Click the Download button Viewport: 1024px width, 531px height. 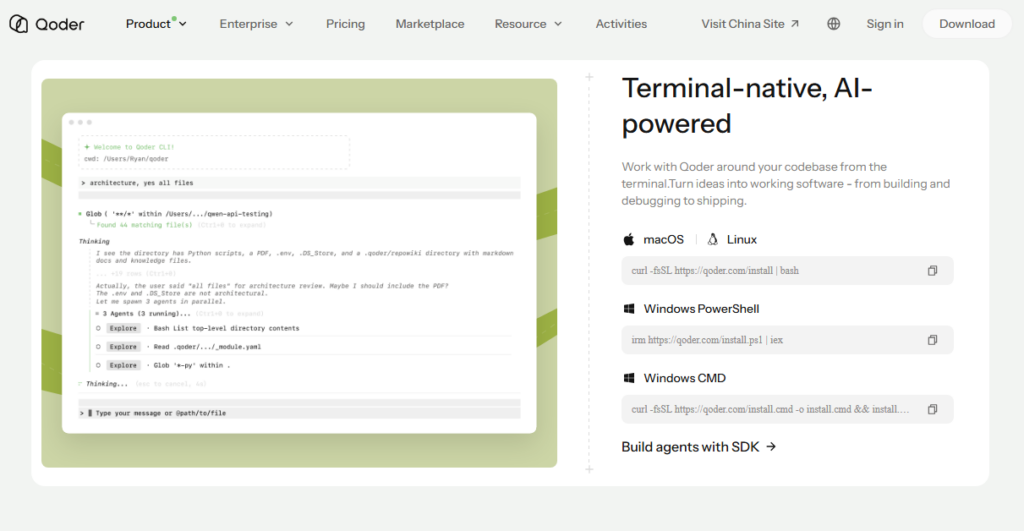[x=967, y=24]
